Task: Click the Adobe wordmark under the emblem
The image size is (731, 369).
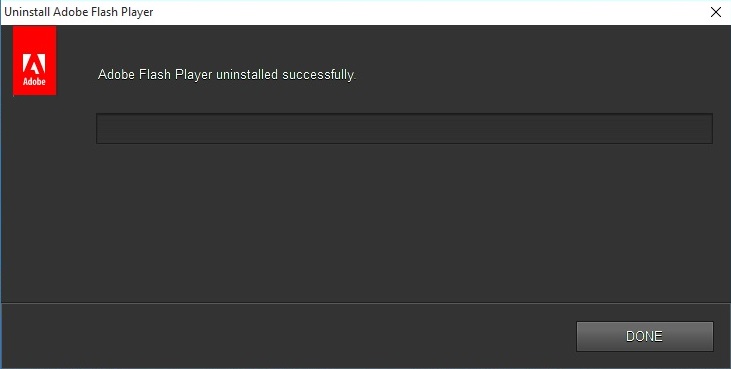Action: click(34, 82)
